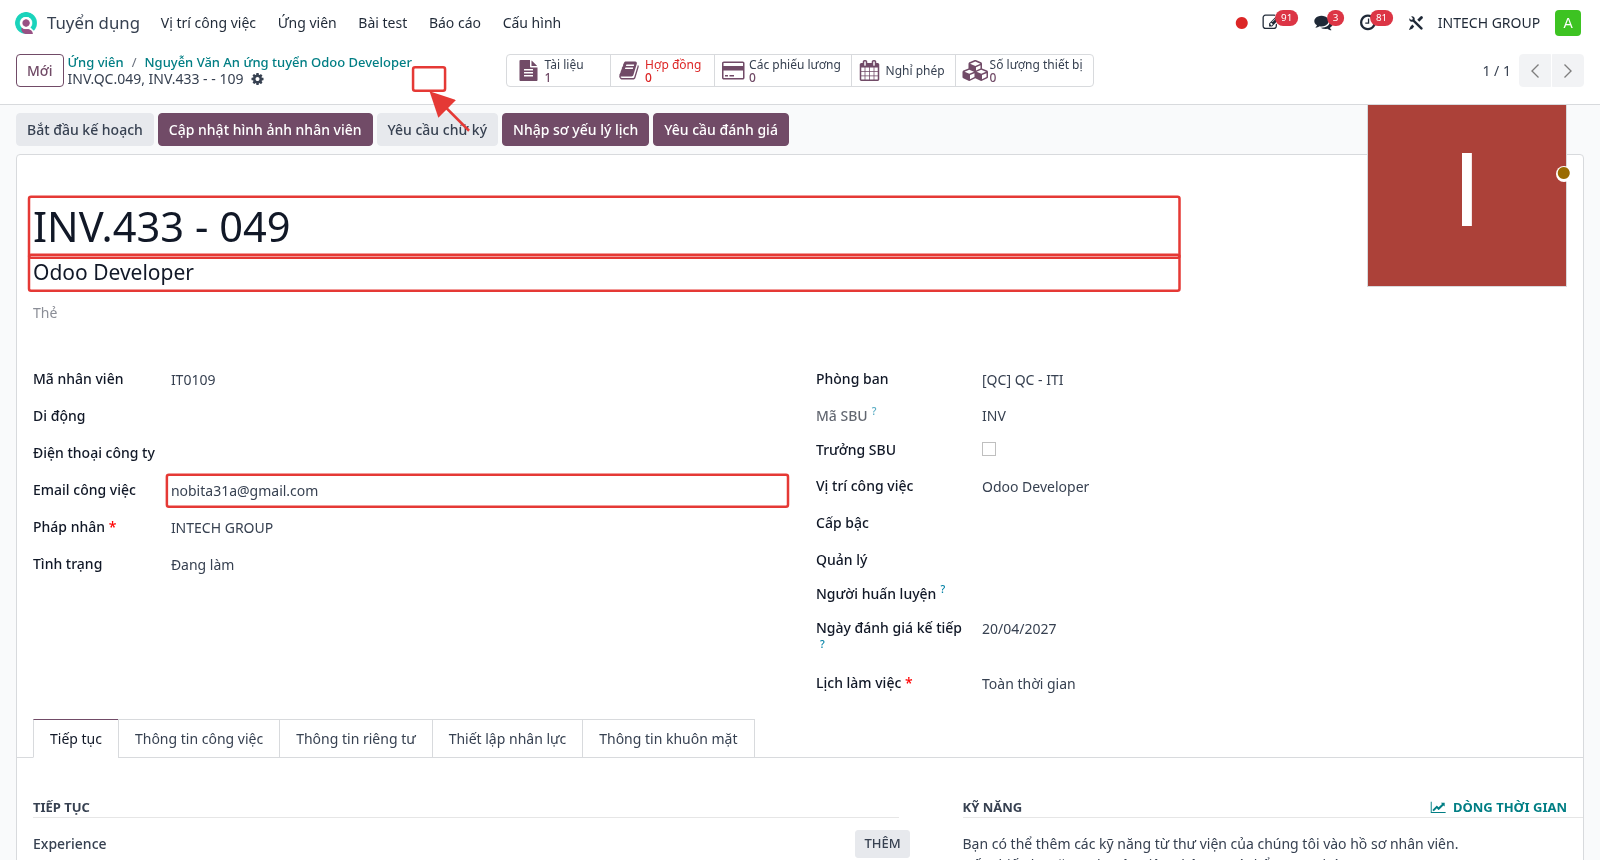Image resolution: width=1600 pixels, height=860 pixels.
Task: Click the employee photo placeholder
Action: tap(1466, 195)
